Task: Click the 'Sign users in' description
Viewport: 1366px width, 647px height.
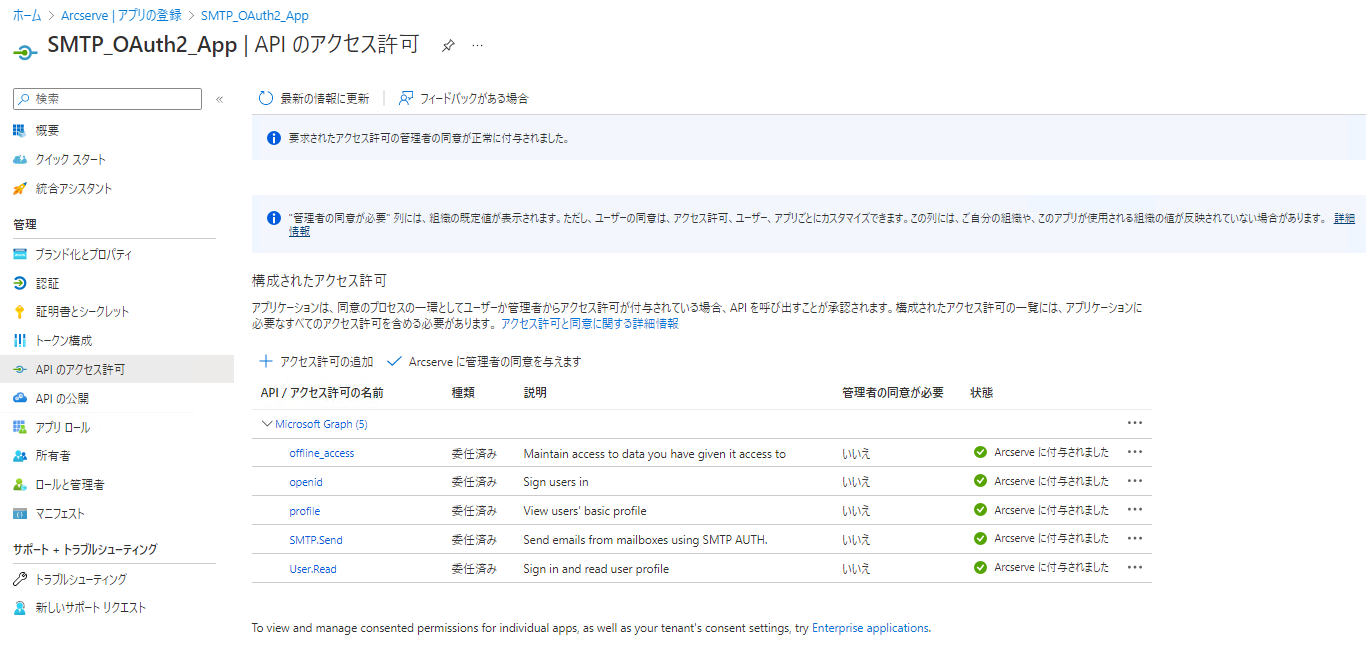Action: coord(556,482)
